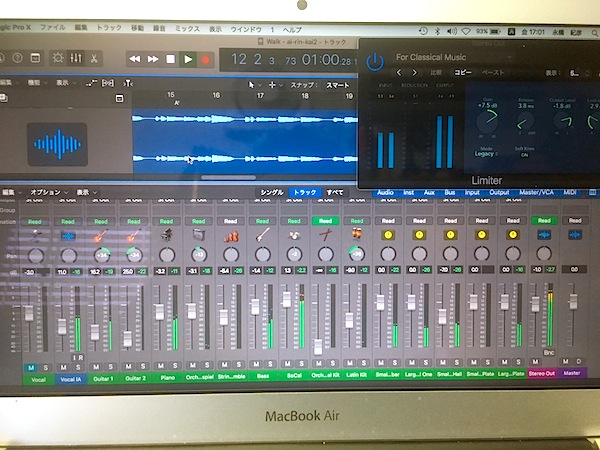The width and height of the screenshot is (600, 450).
Task: Click the Piano channel grand piano icon
Action: 166,235
